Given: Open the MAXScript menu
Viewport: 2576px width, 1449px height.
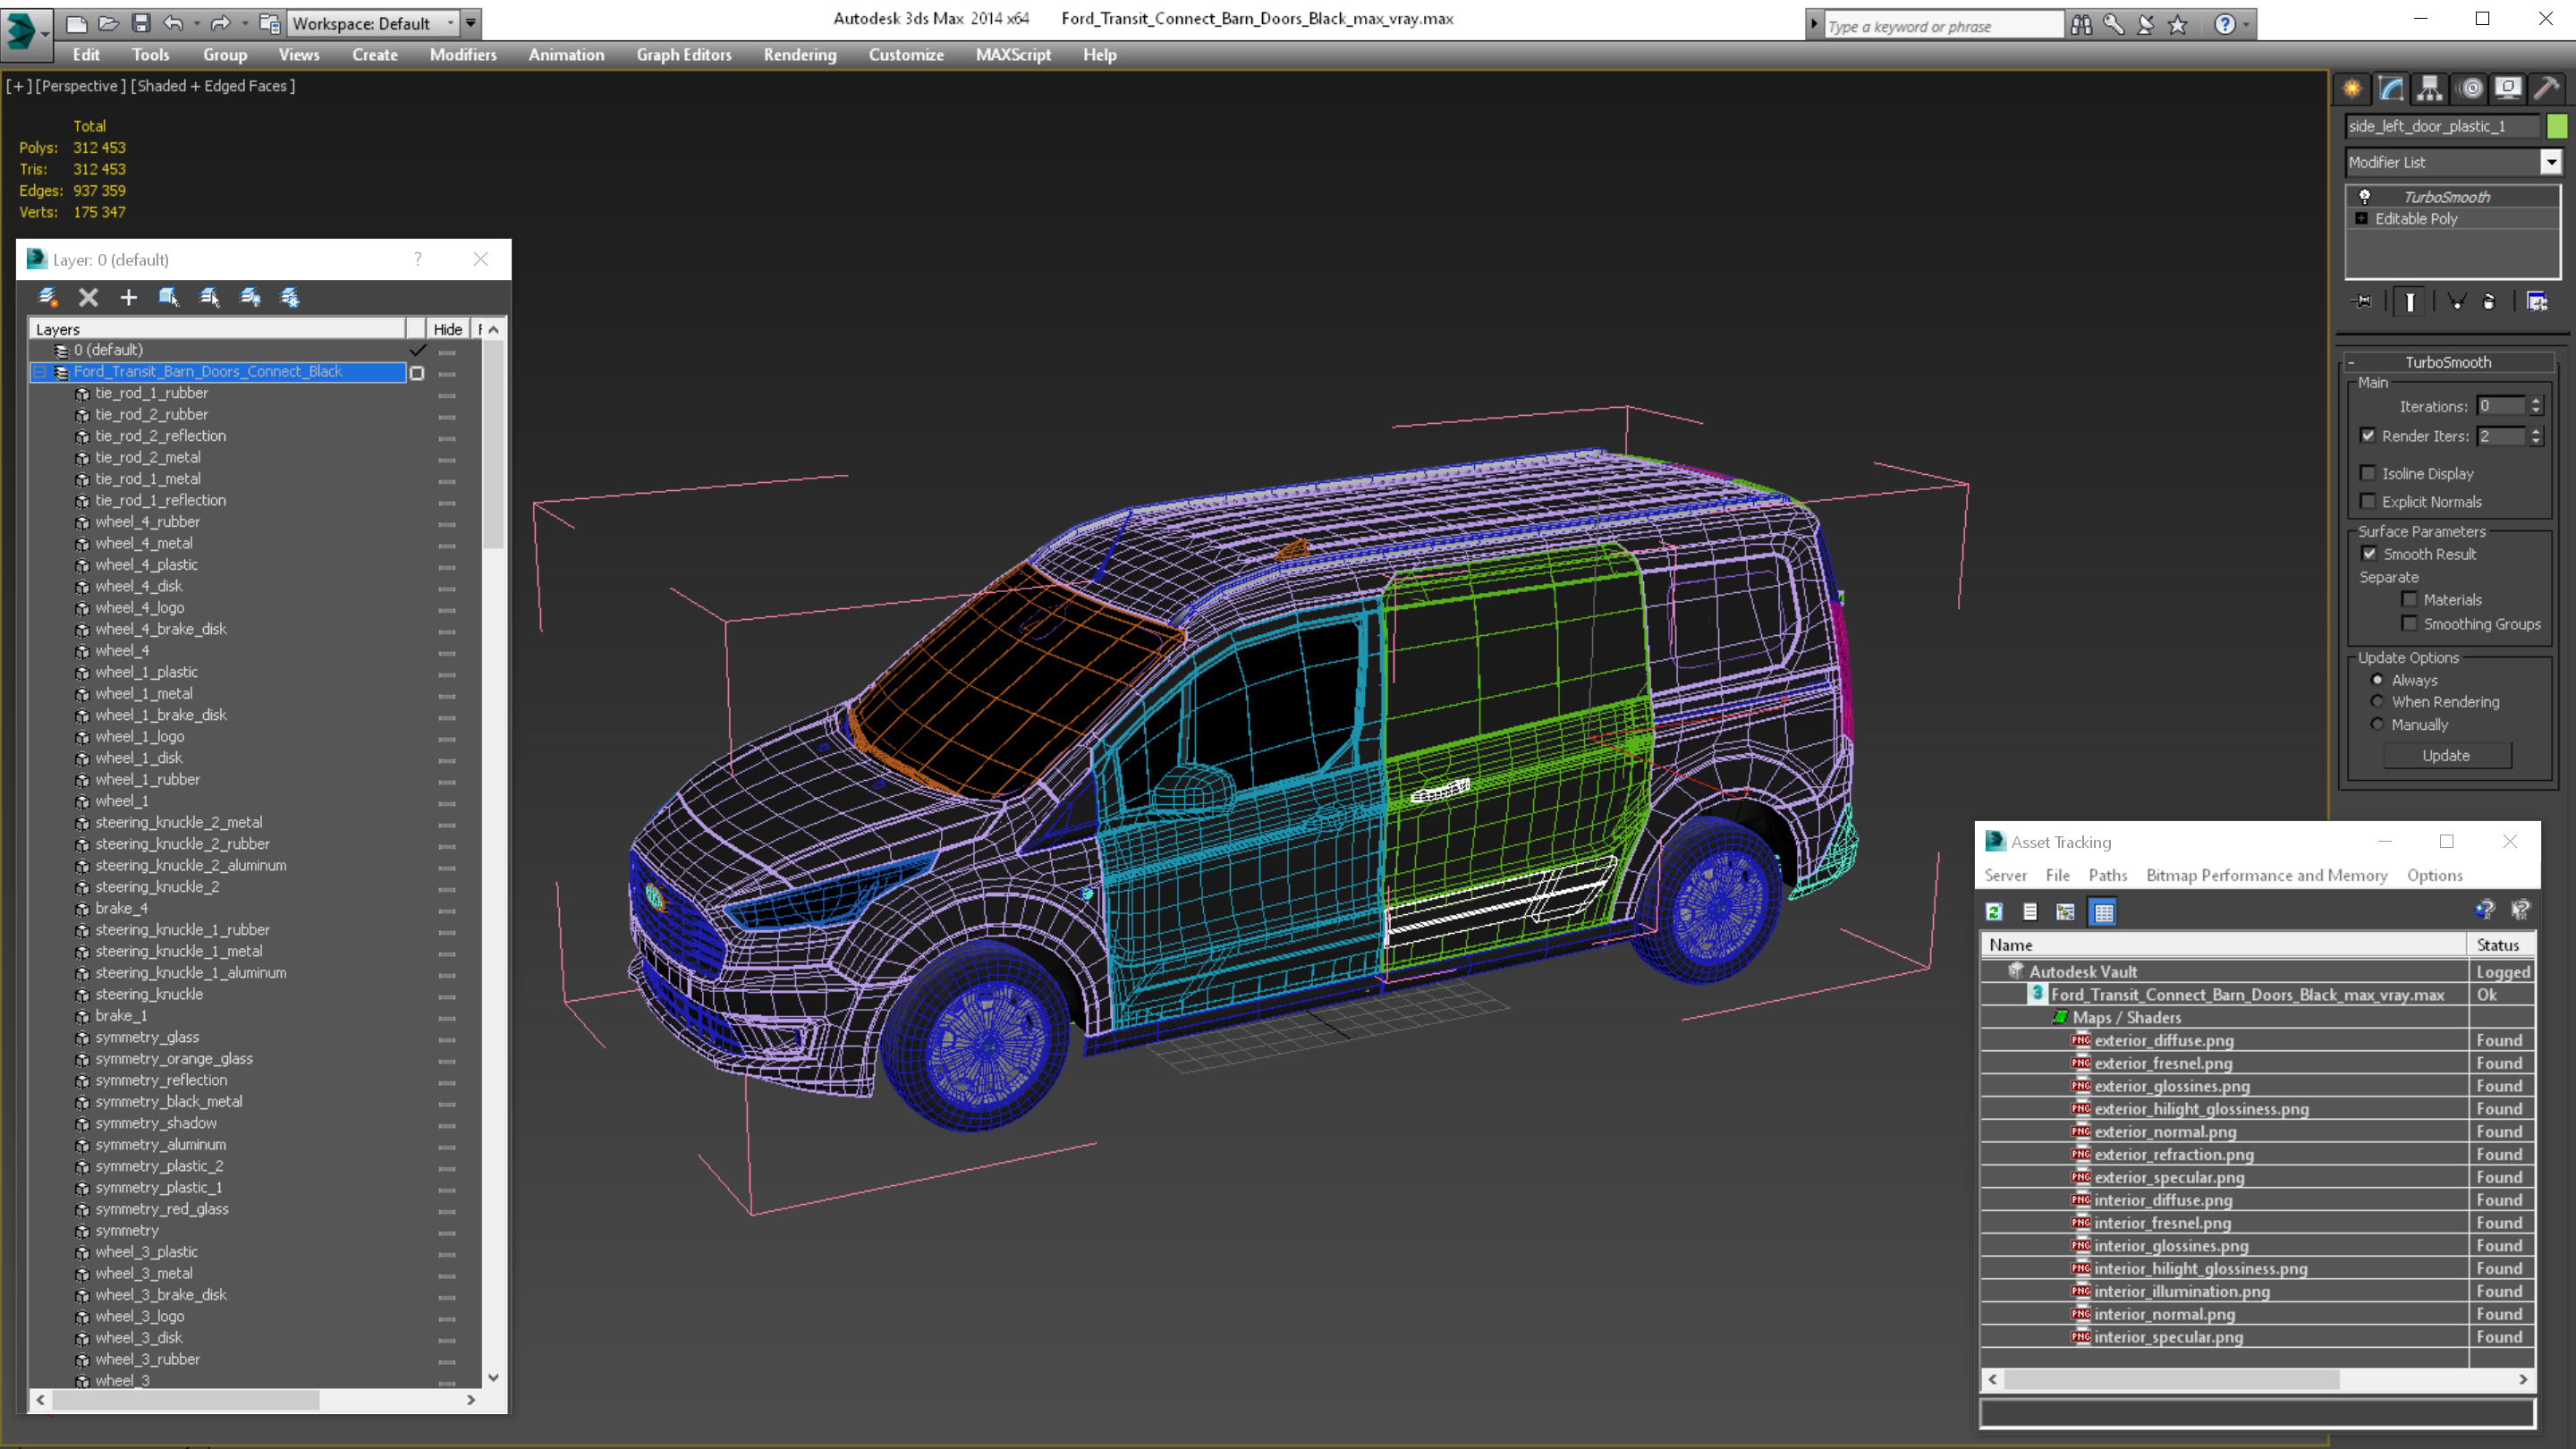Looking at the screenshot, I should point(1013,55).
